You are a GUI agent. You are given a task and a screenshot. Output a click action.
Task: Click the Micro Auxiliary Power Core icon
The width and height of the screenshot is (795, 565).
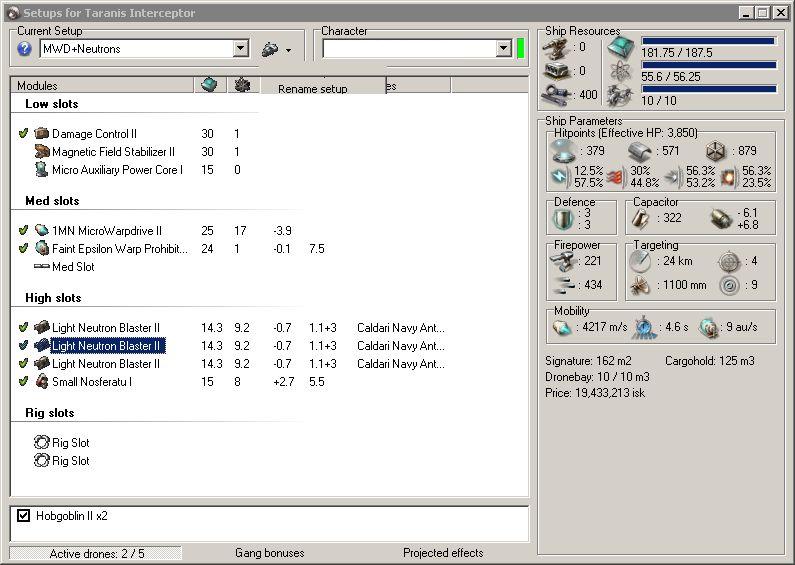coord(42,169)
